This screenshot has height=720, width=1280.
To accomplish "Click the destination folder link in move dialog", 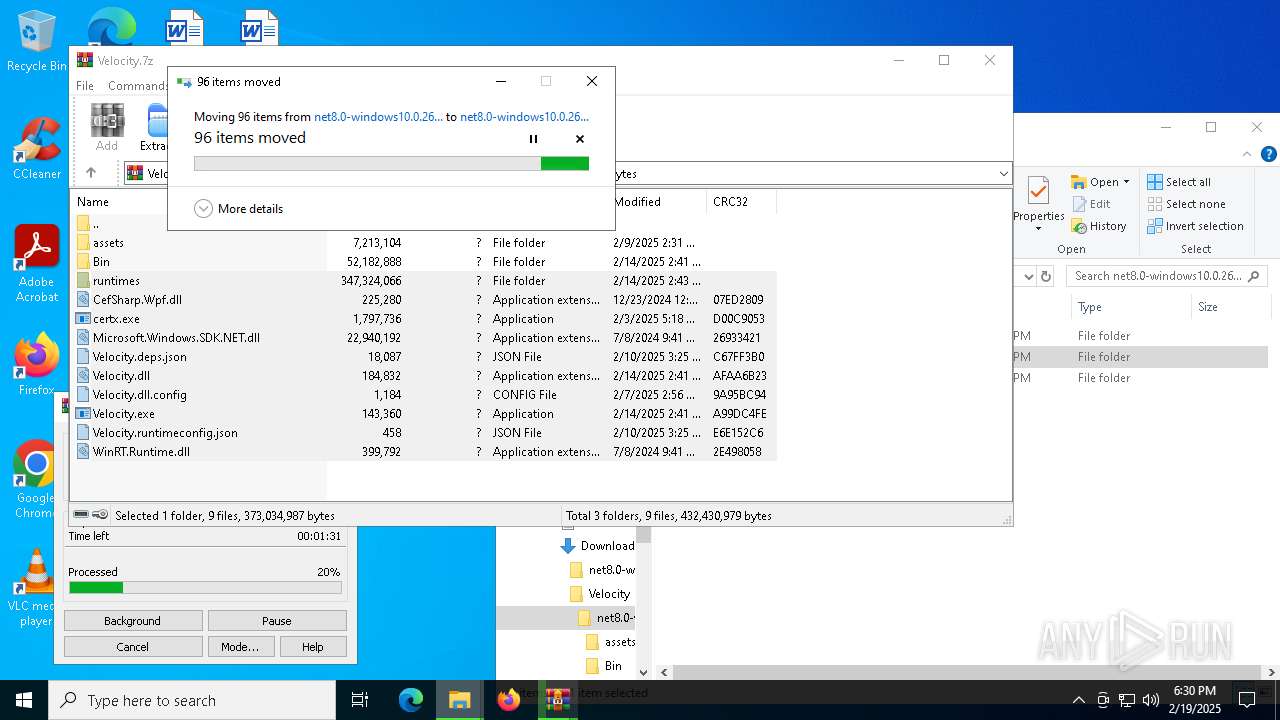I will (524, 117).
